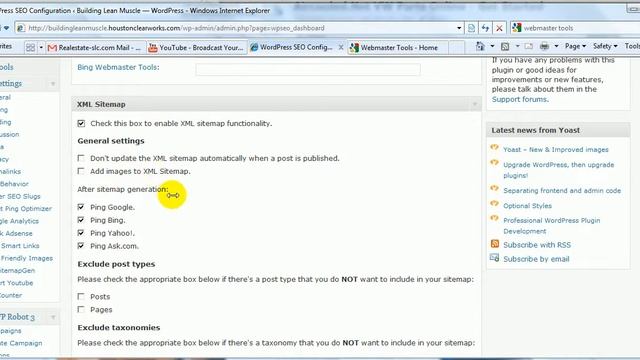Collapse the WP Robot 3 sidebar menu arrow
The width and height of the screenshot is (640, 360).
[x=53, y=317]
